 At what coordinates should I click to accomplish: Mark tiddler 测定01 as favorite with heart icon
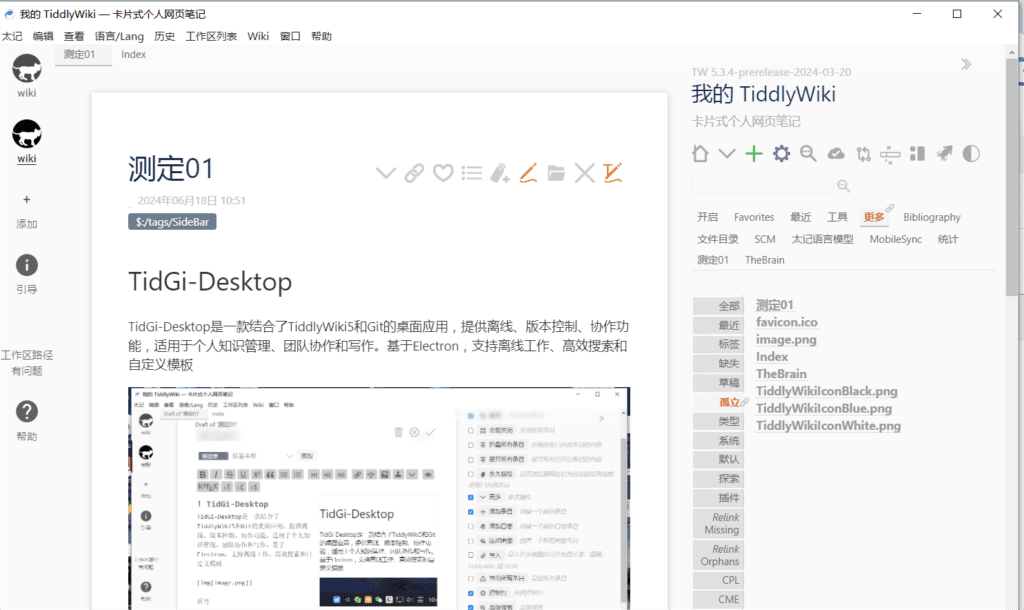point(443,173)
